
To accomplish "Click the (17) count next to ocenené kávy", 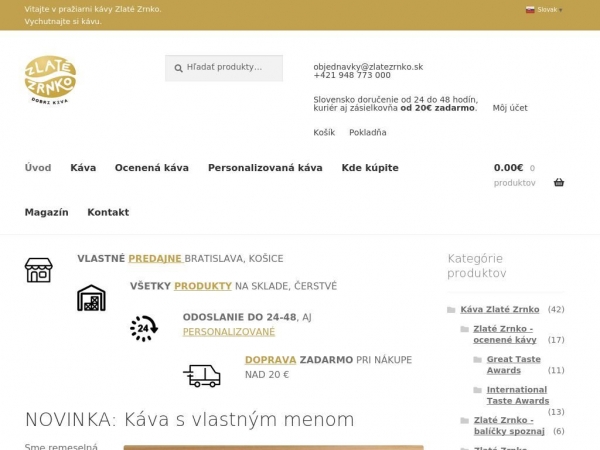I will (x=556, y=340).
